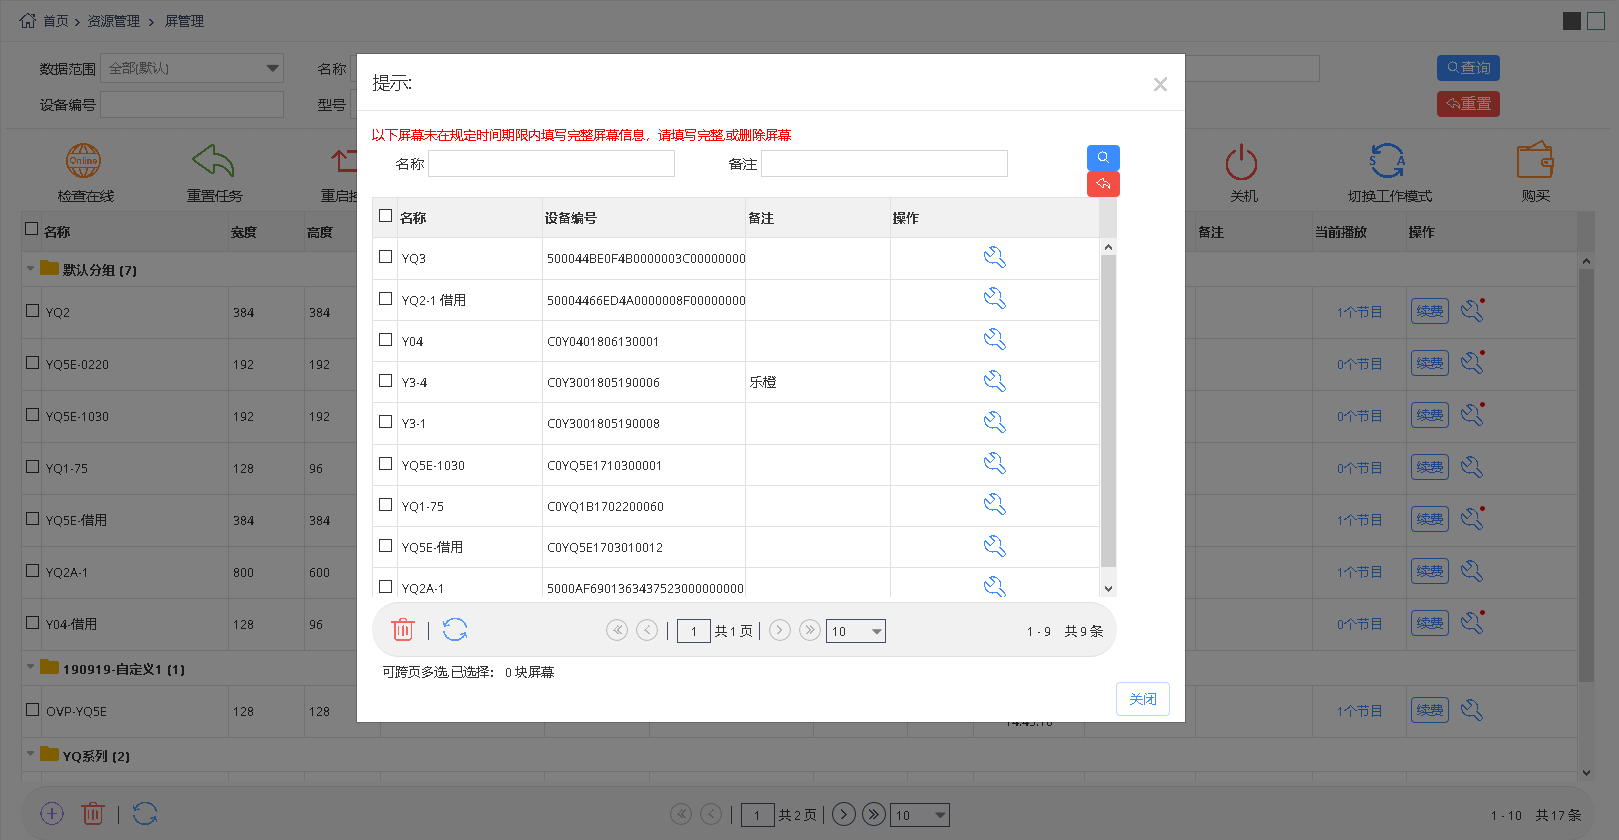This screenshot has width=1619, height=840.
Task: Check the dialog row Y04 checkbox
Action: coord(385,340)
